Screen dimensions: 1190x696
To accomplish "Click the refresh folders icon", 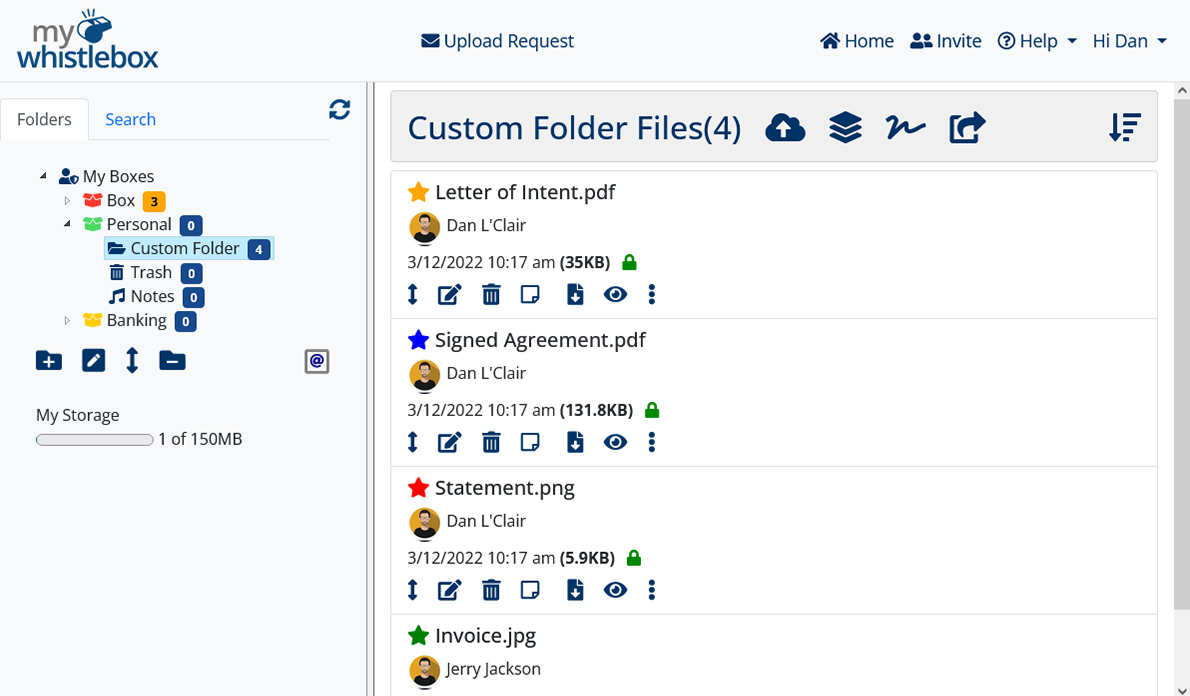I will 339,110.
